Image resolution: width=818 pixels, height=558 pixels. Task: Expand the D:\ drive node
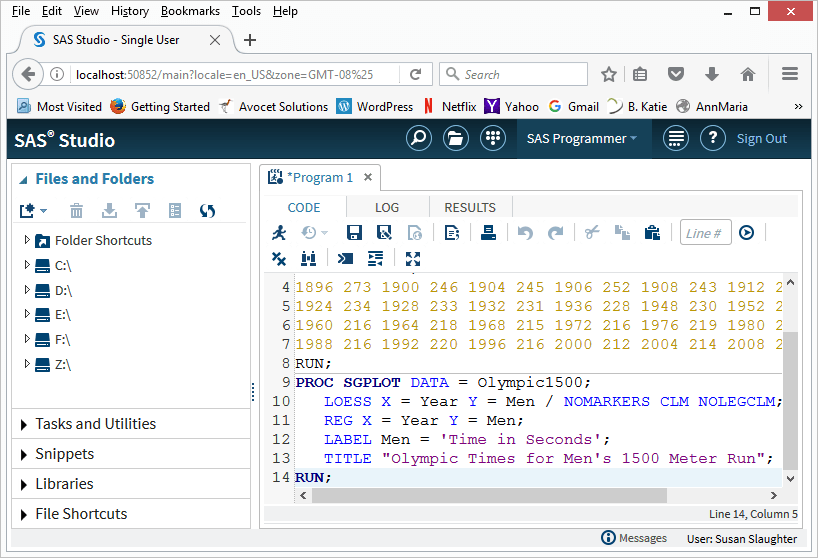27,289
